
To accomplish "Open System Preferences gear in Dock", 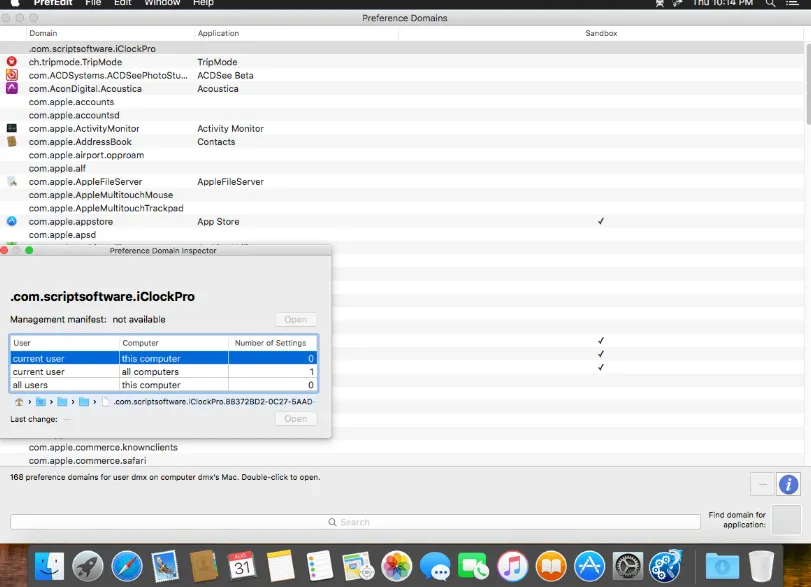I will coord(627,566).
